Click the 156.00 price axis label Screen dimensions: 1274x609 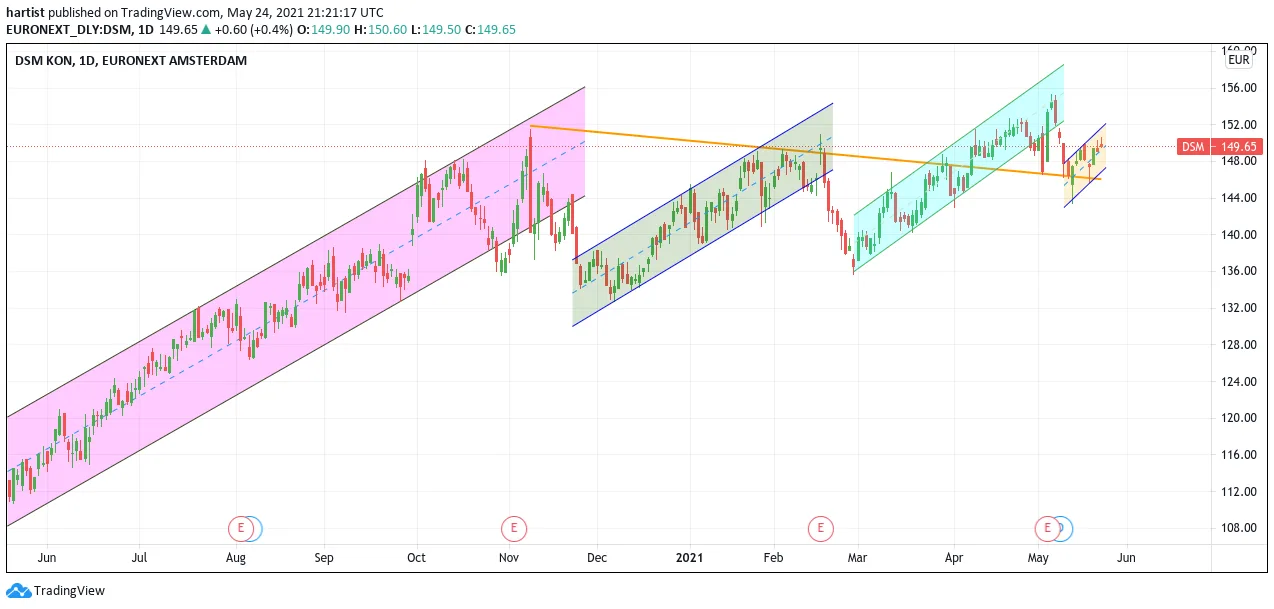click(x=1241, y=88)
